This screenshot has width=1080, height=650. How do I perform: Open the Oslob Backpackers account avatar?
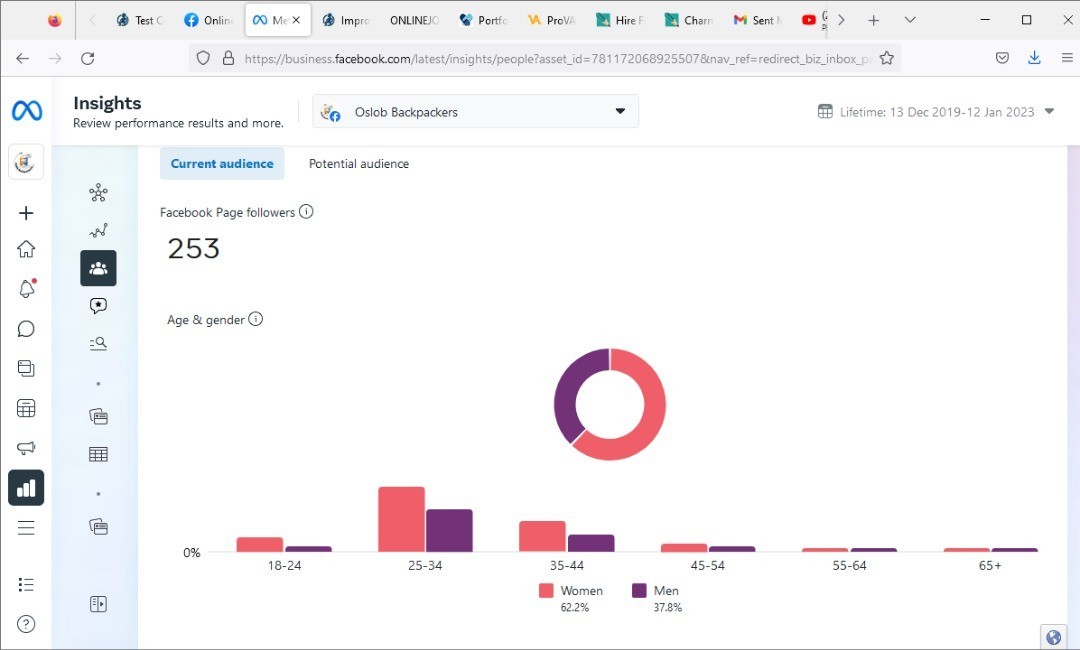25,162
